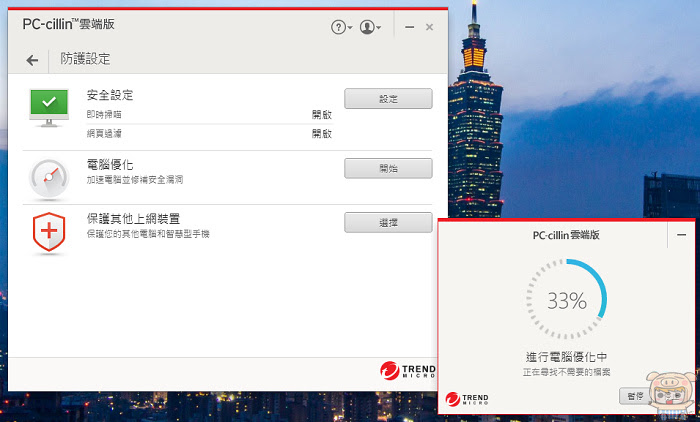
Task: Click the 進行電腦優化中 status text
Action: (567, 357)
